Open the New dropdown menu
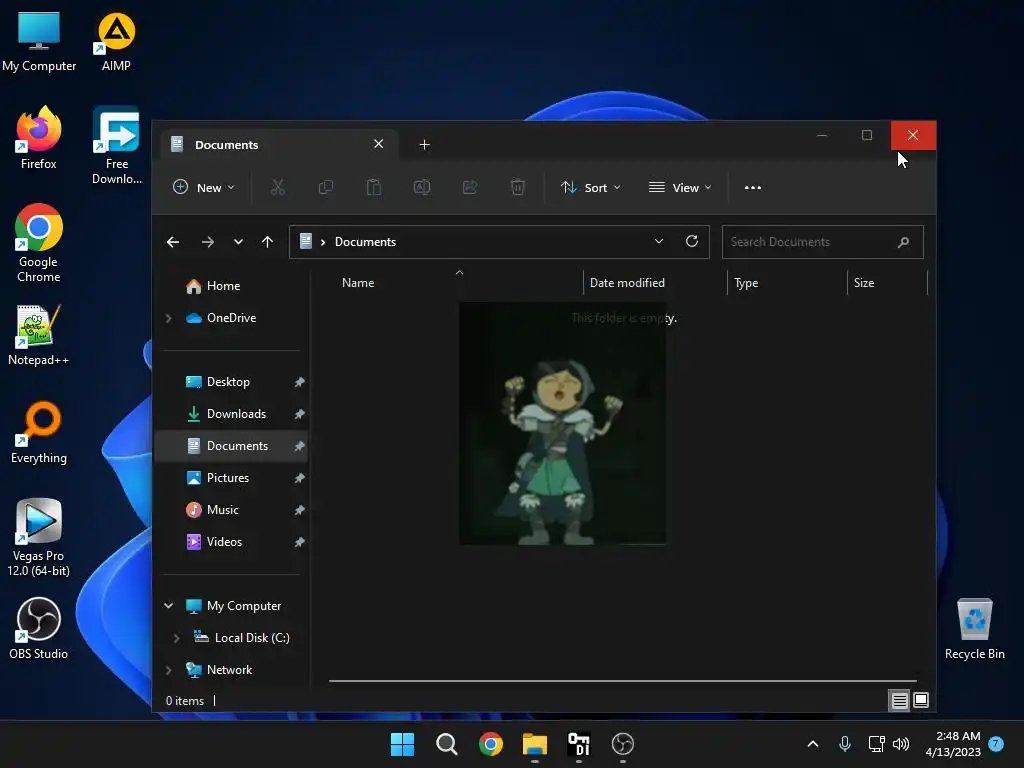Screen dimensions: 1024x768 tap(203, 187)
